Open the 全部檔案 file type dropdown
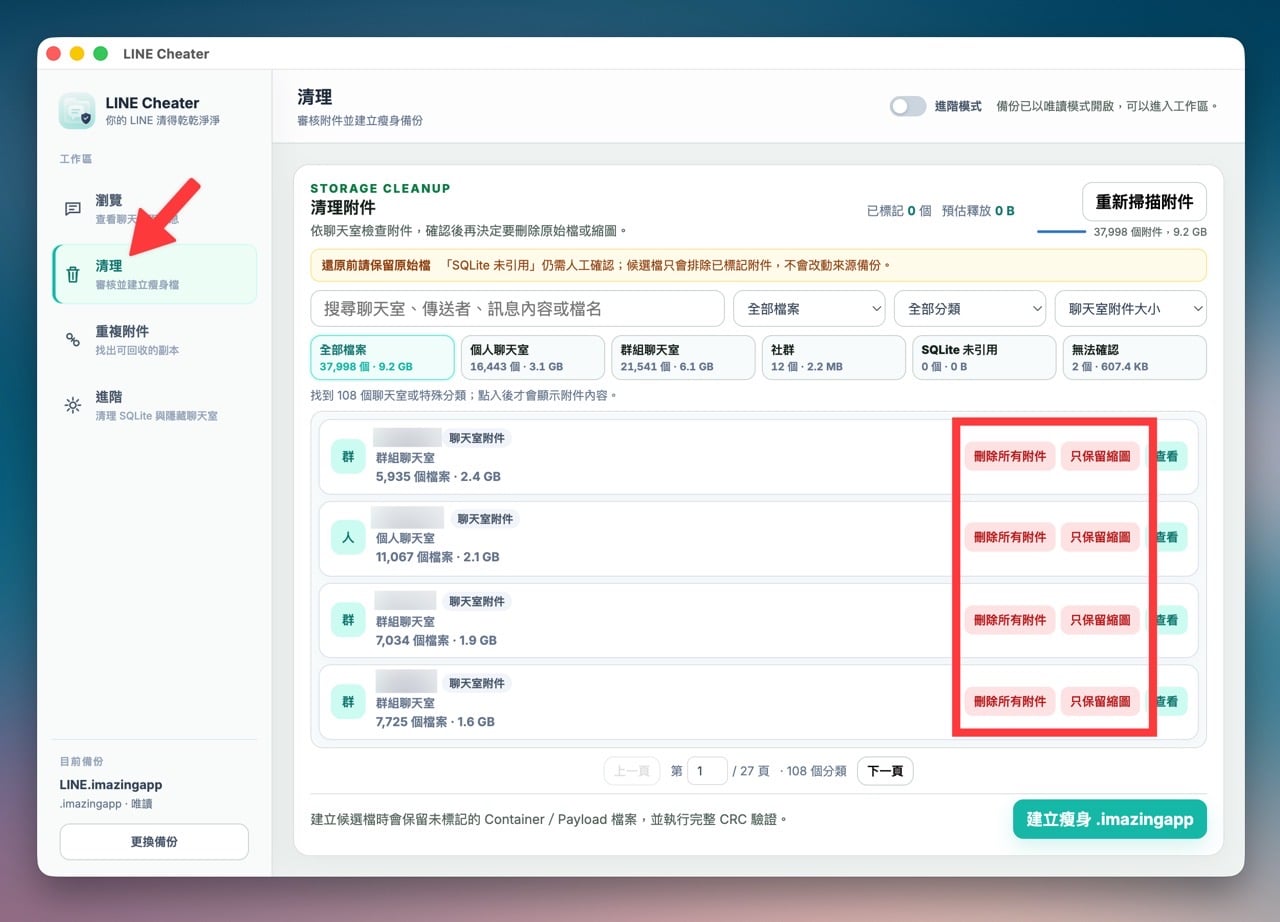The width and height of the screenshot is (1280, 922). pyautogui.click(x=809, y=309)
